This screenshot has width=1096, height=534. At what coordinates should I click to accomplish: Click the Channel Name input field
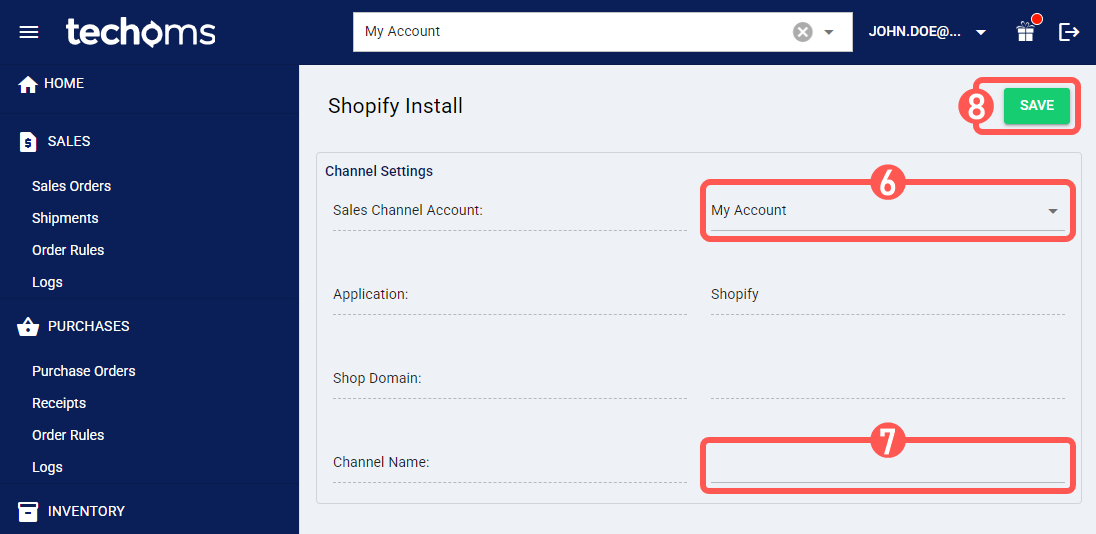tap(888, 463)
